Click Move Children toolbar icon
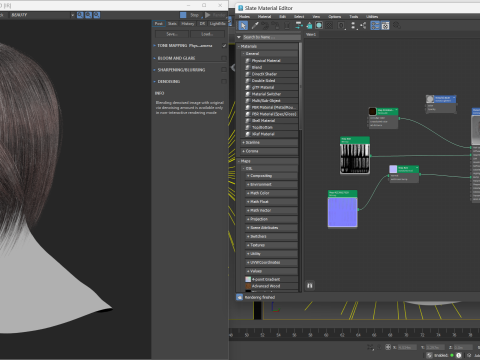 [299, 25]
